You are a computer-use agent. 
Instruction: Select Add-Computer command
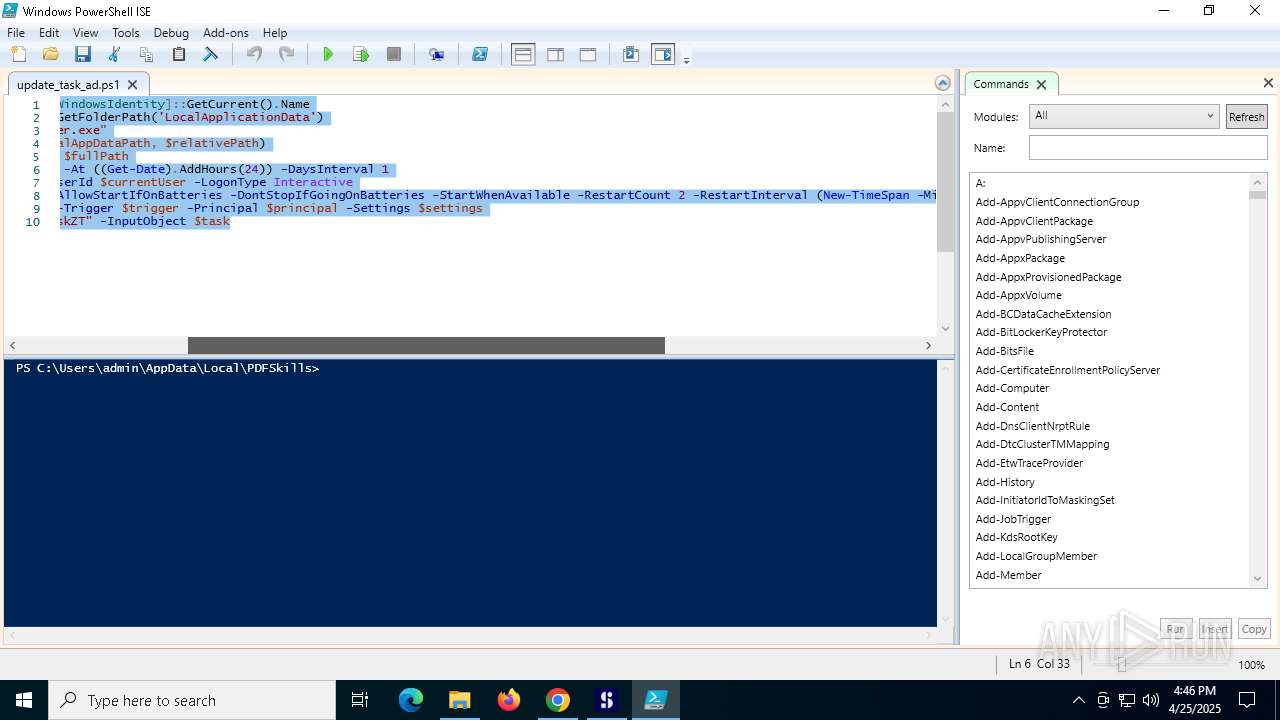coord(1012,388)
